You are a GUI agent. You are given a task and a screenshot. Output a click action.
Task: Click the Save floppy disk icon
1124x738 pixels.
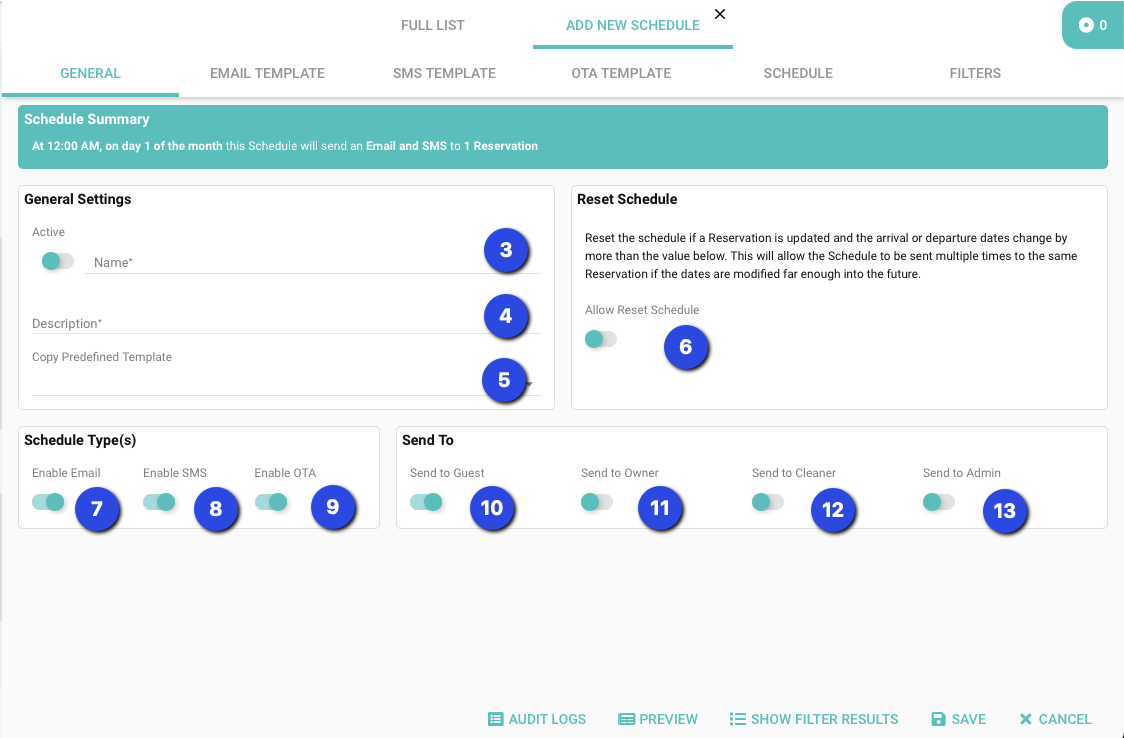pos(938,719)
